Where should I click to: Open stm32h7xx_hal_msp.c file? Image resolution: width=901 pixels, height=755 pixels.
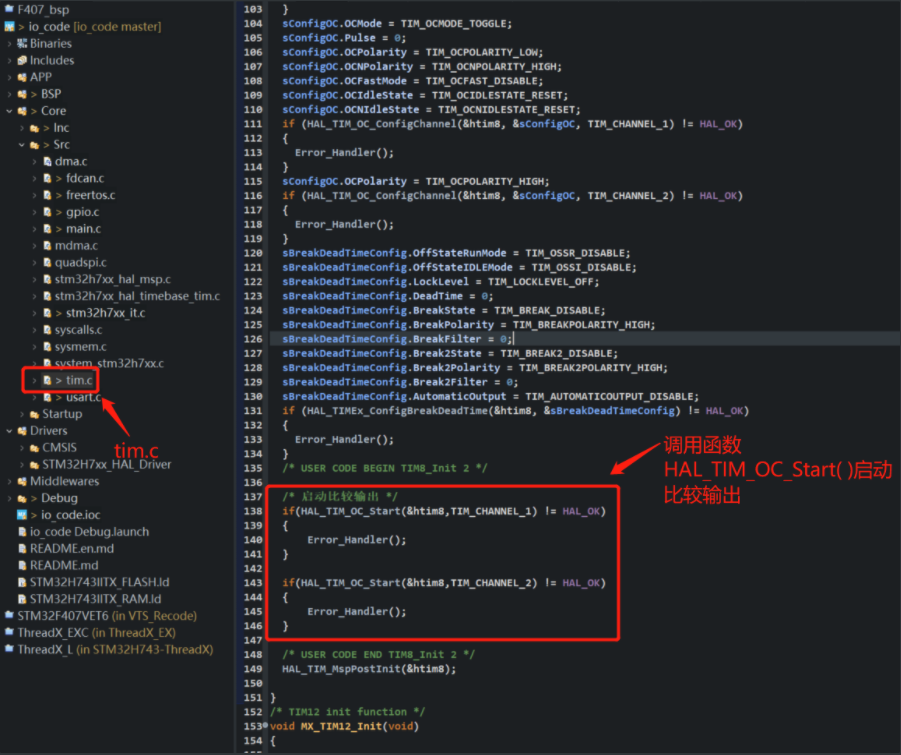click(113, 279)
